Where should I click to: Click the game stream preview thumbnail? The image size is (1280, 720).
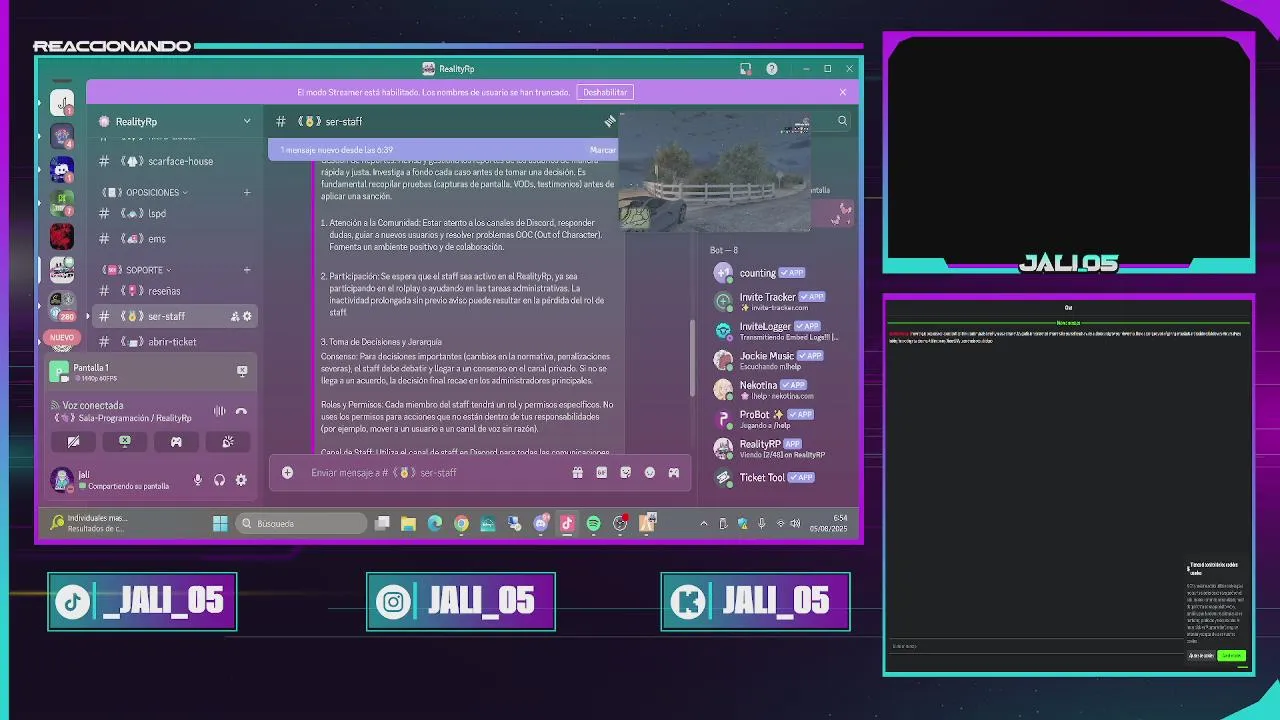[x=714, y=171]
